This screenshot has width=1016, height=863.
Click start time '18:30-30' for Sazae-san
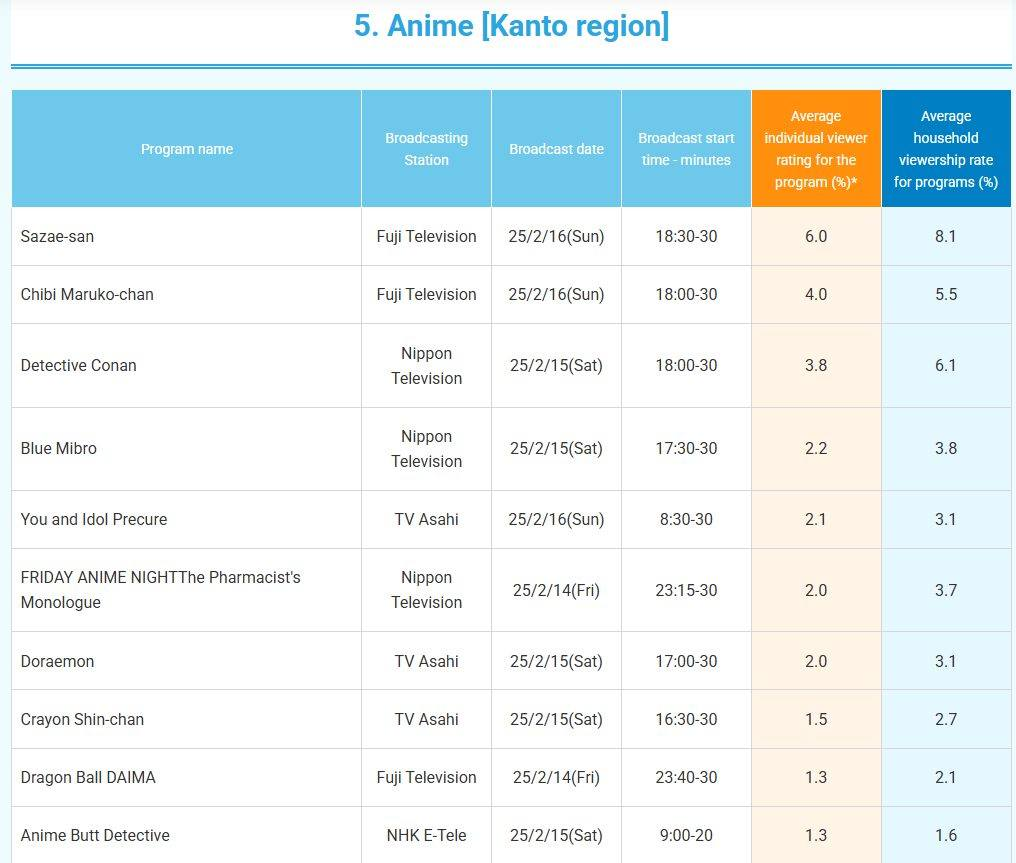pos(686,236)
